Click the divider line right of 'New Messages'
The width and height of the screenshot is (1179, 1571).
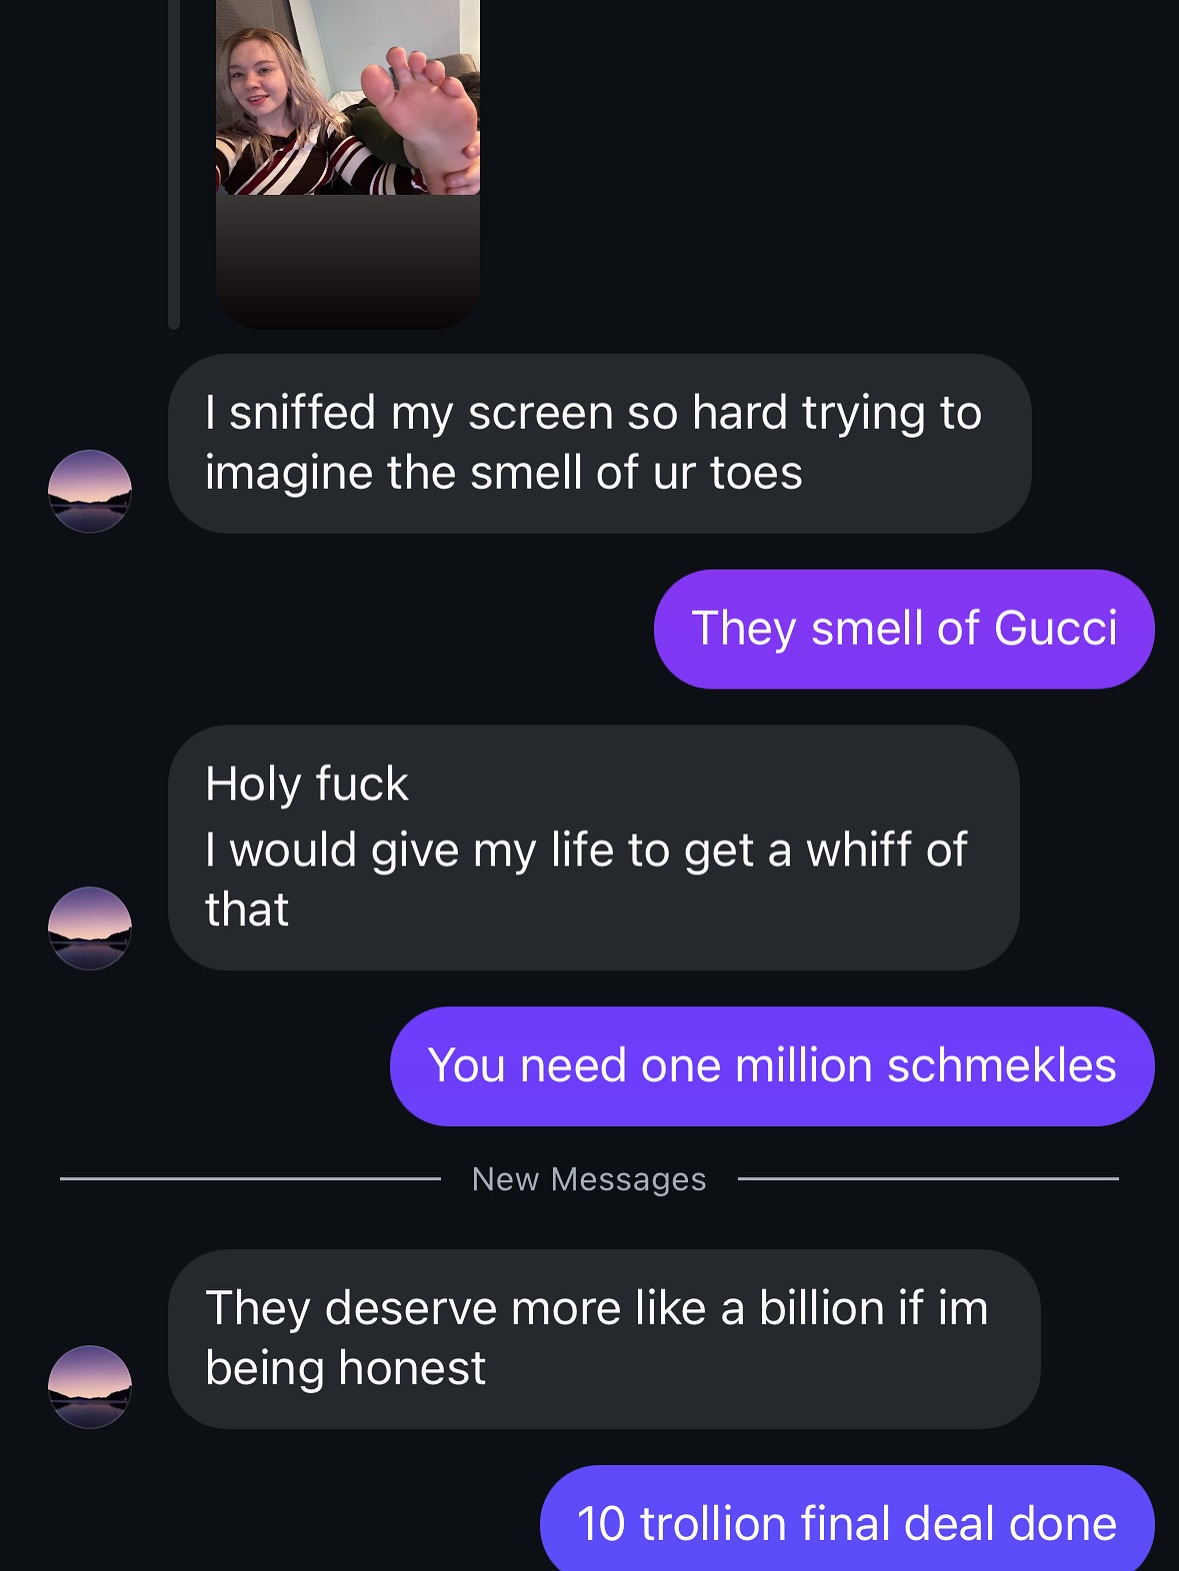928,1179
